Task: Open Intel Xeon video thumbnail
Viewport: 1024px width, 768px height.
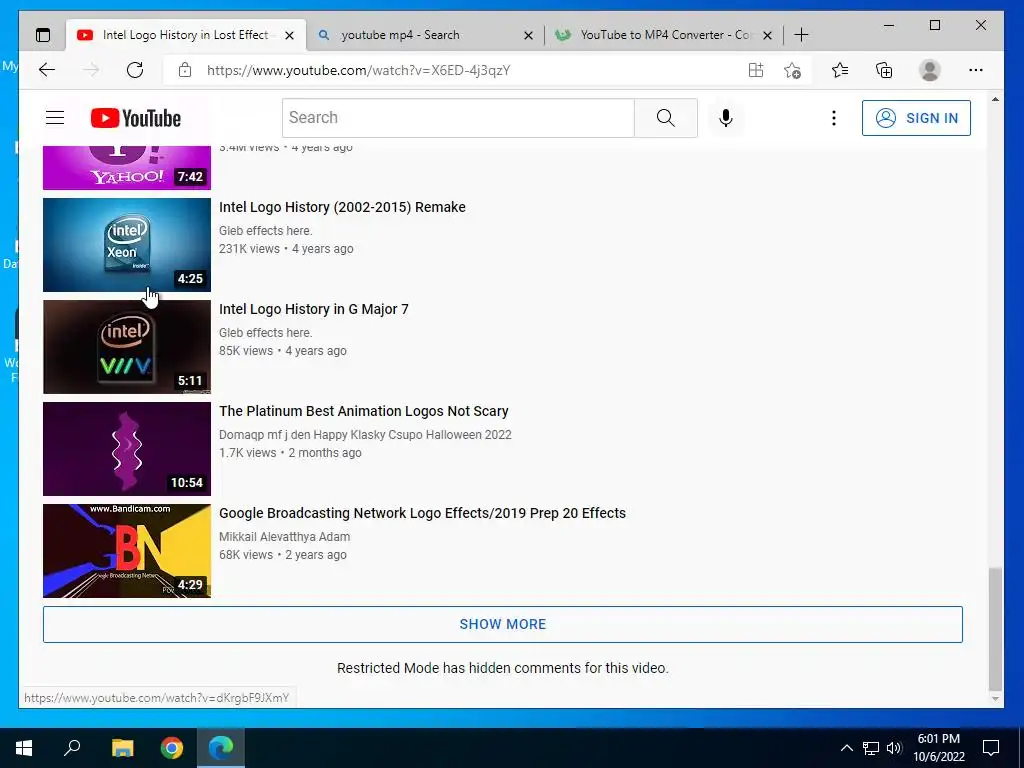Action: point(127,245)
